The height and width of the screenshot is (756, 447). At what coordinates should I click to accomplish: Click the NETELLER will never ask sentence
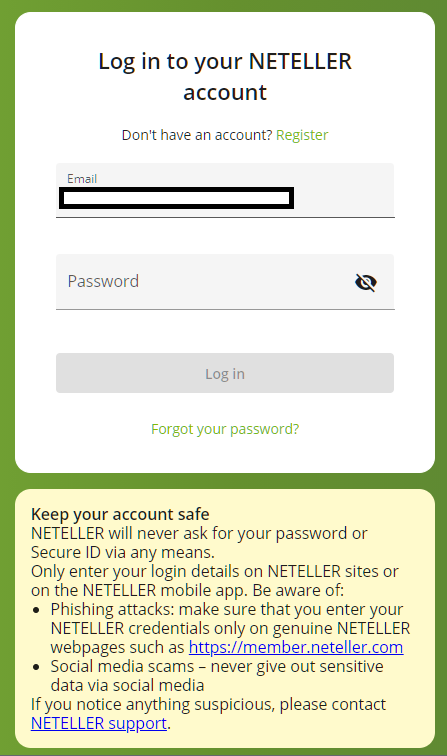(x=199, y=542)
